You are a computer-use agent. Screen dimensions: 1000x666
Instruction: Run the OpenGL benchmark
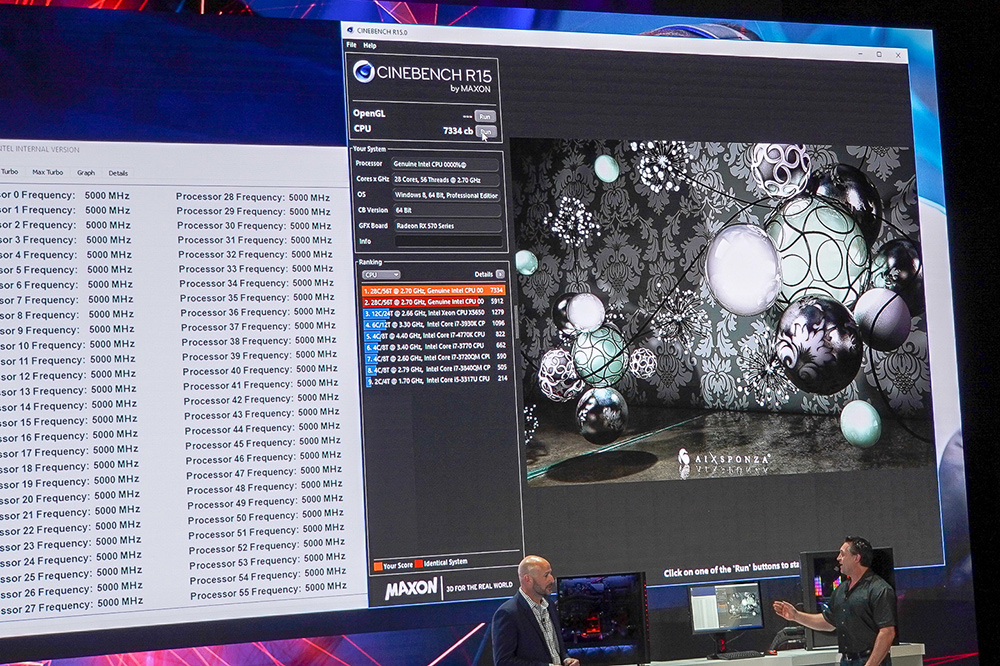click(x=485, y=117)
